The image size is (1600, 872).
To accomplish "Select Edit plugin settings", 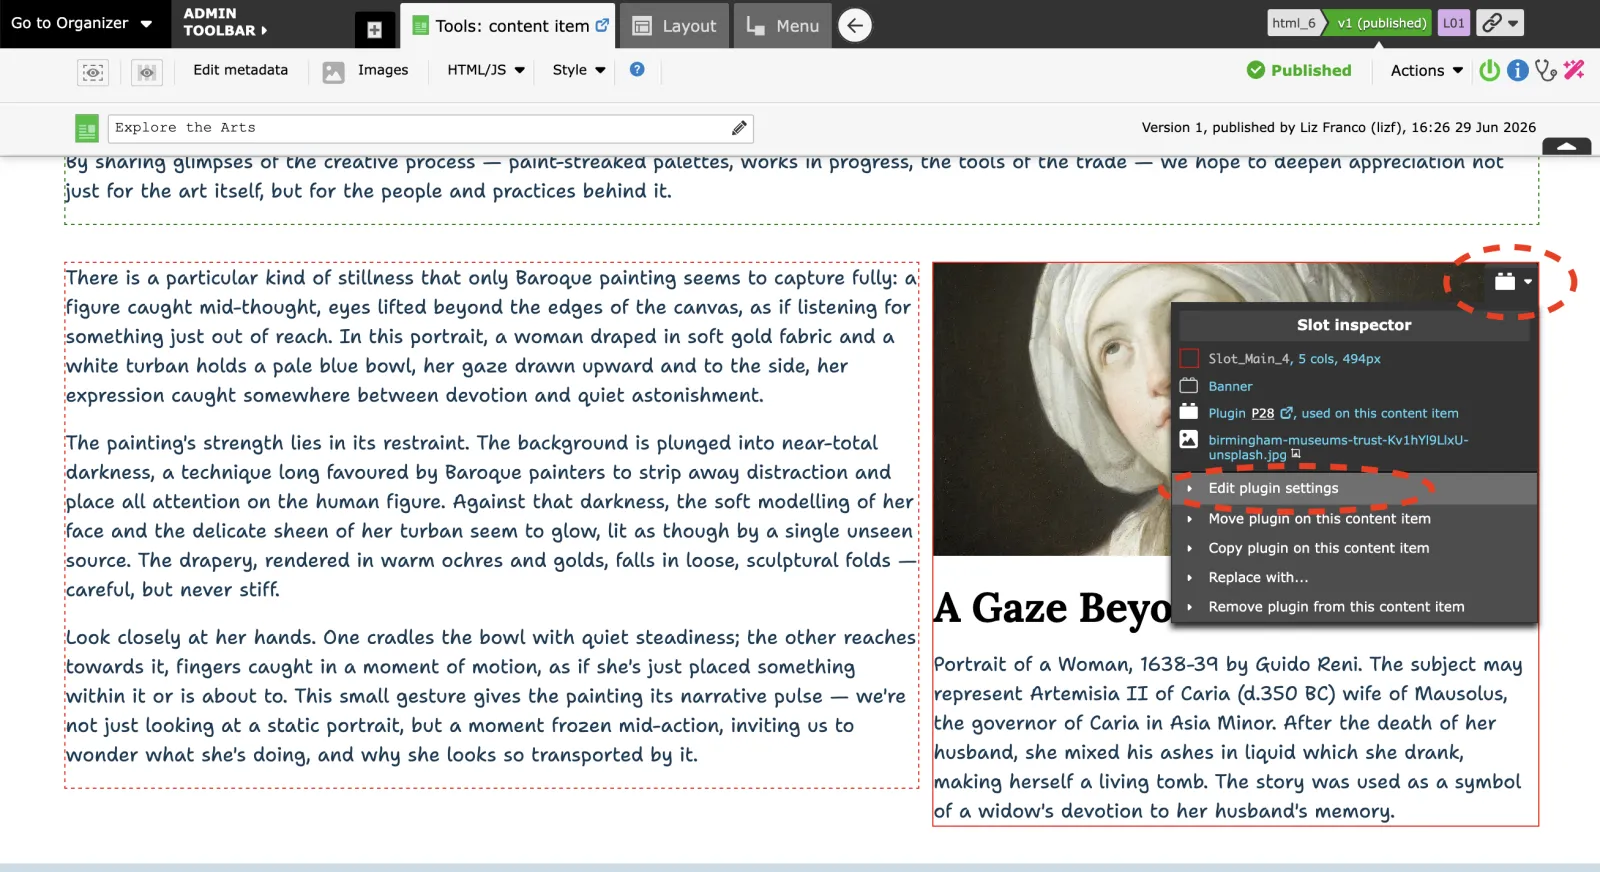I will point(1354,488).
